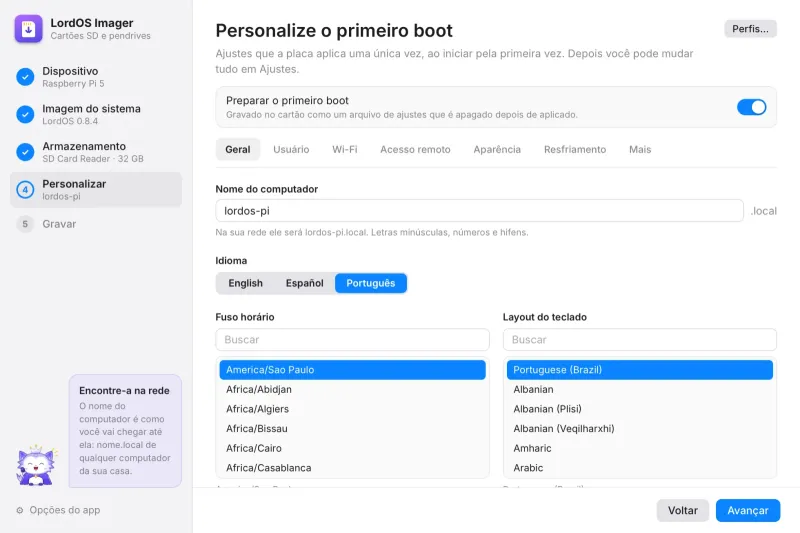
Task: Choose Español as the language
Action: (304, 283)
